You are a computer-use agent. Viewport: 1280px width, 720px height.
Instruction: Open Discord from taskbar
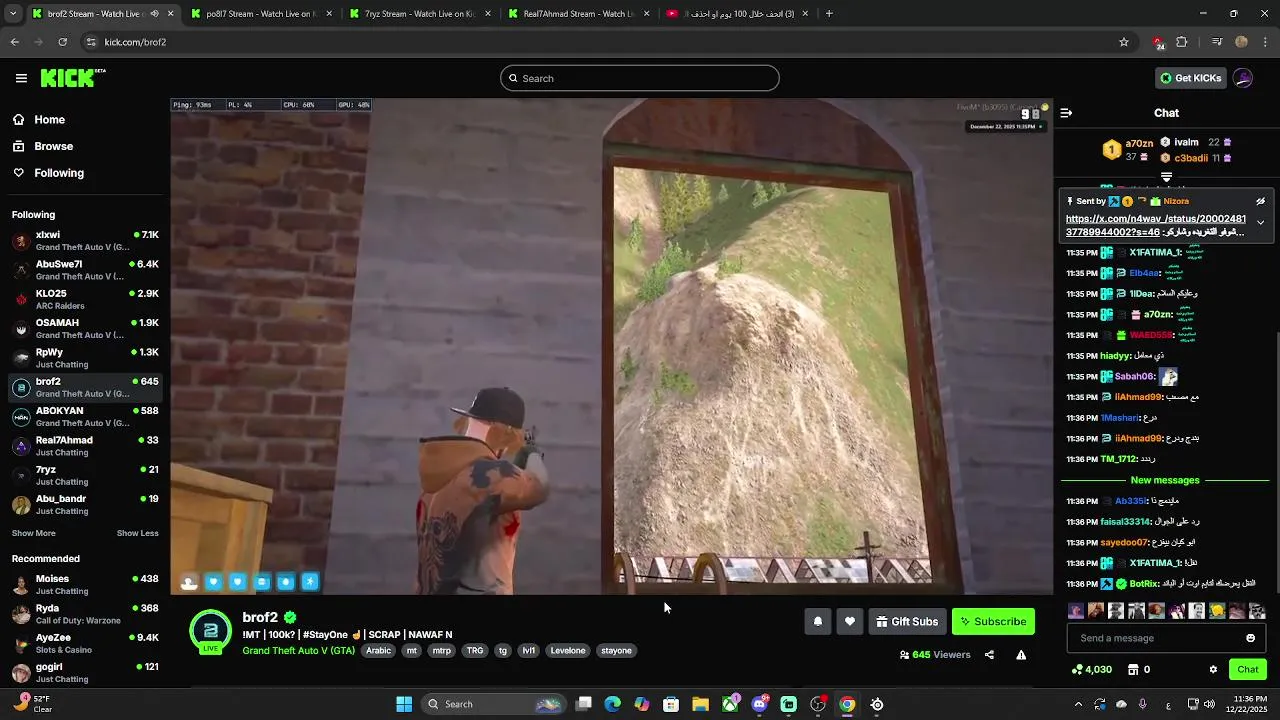[x=759, y=704]
